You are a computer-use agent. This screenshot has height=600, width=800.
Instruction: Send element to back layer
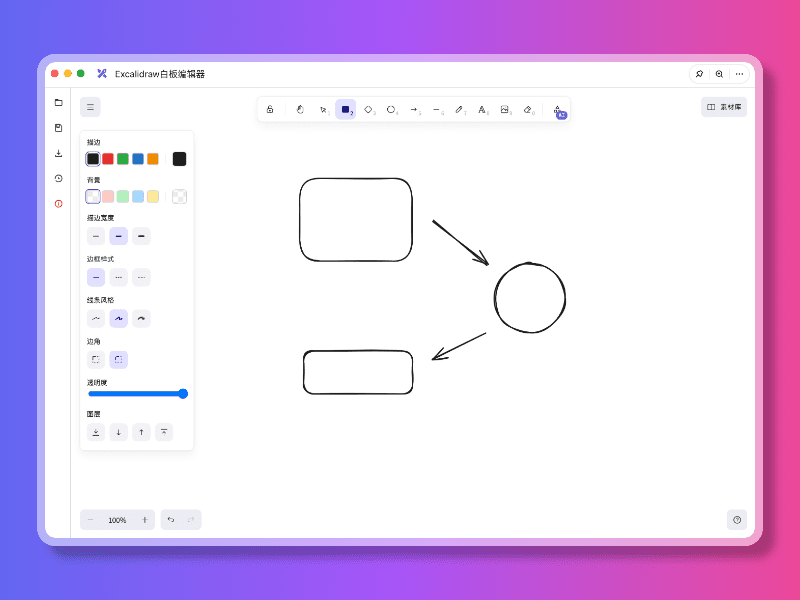click(96, 432)
